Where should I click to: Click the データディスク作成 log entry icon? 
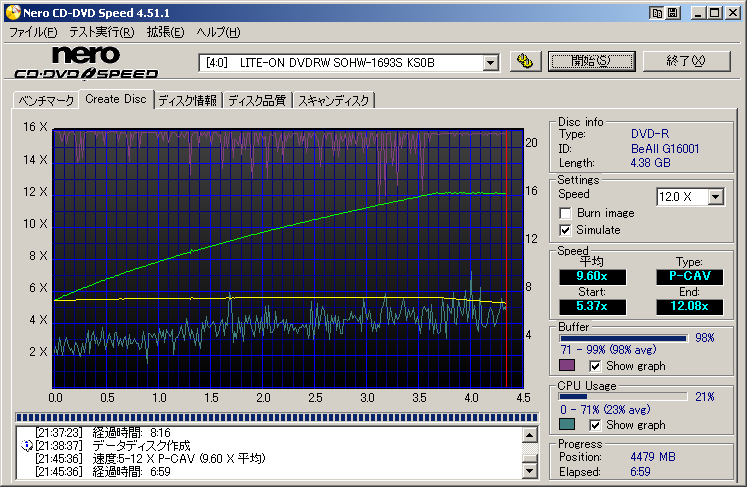click(x=27, y=446)
